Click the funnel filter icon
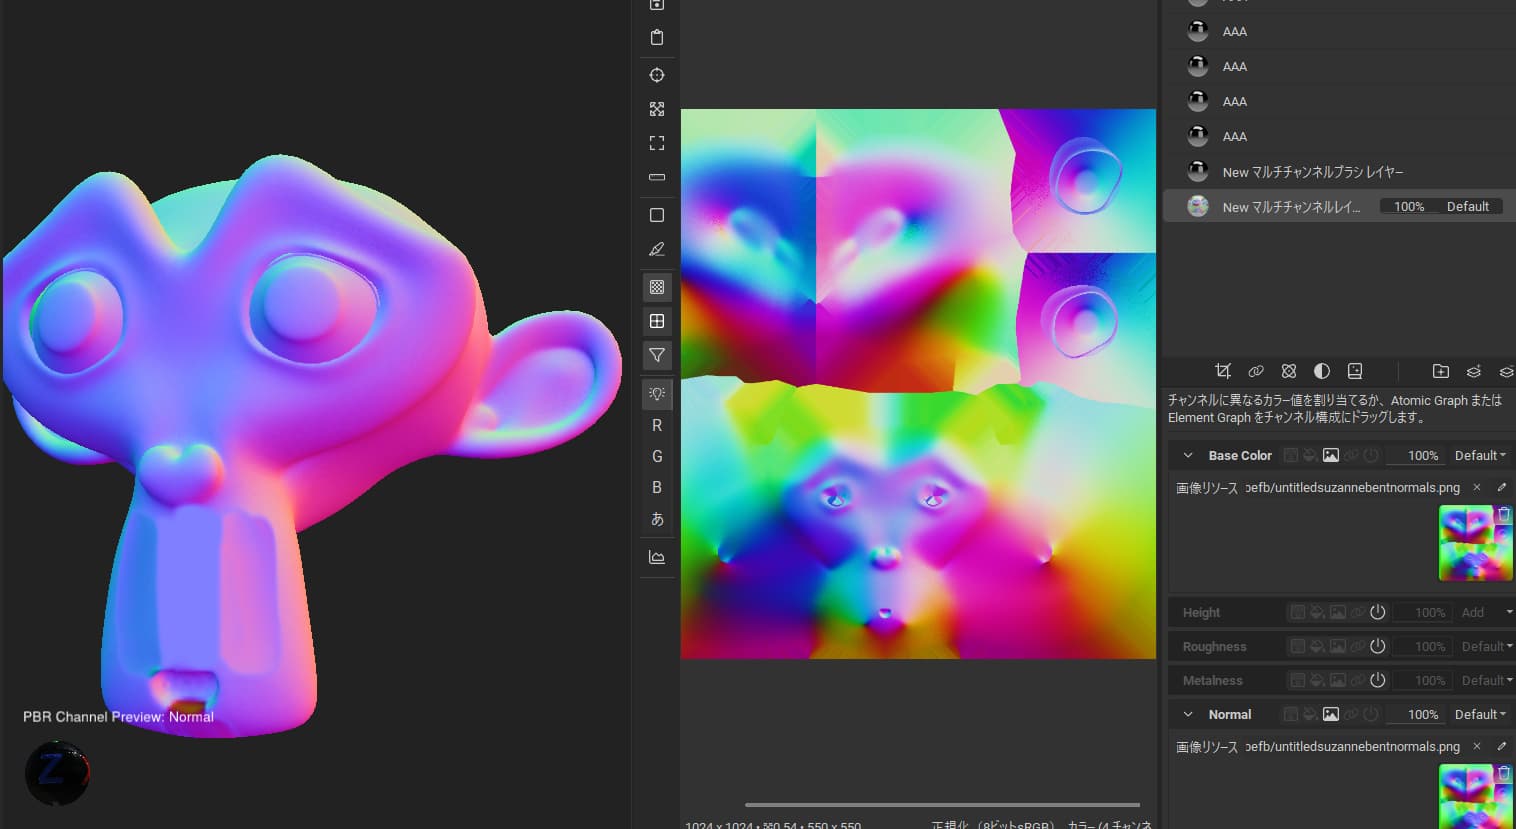Image resolution: width=1516 pixels, height=829 pixels. [657, 355]
